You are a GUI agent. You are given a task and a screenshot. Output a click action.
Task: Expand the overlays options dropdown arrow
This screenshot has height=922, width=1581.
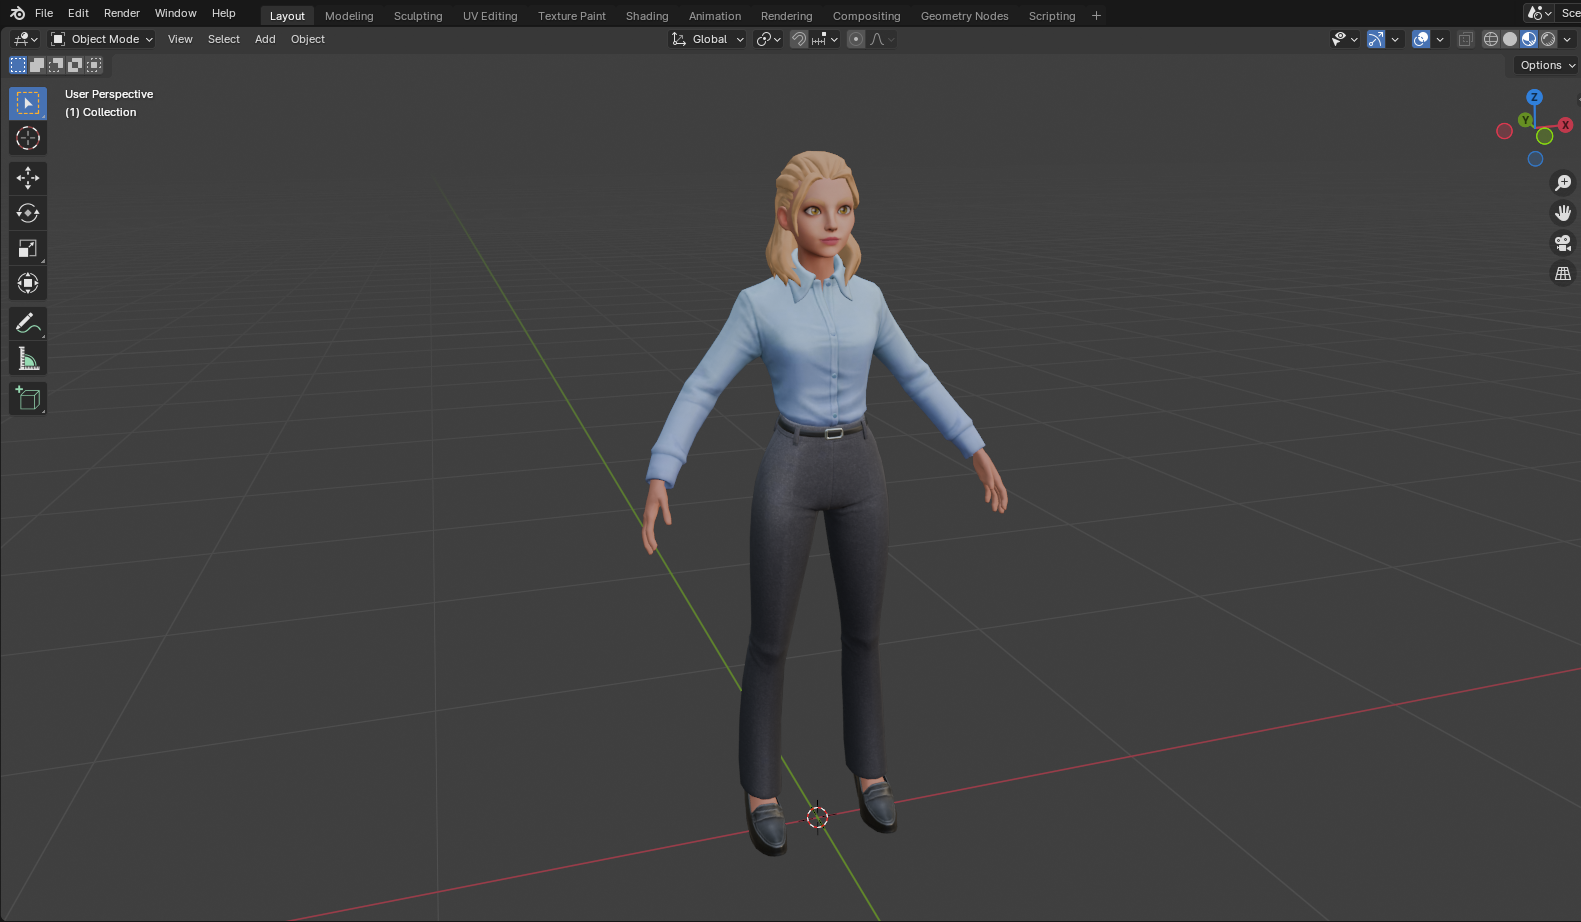coord(1440,39)
